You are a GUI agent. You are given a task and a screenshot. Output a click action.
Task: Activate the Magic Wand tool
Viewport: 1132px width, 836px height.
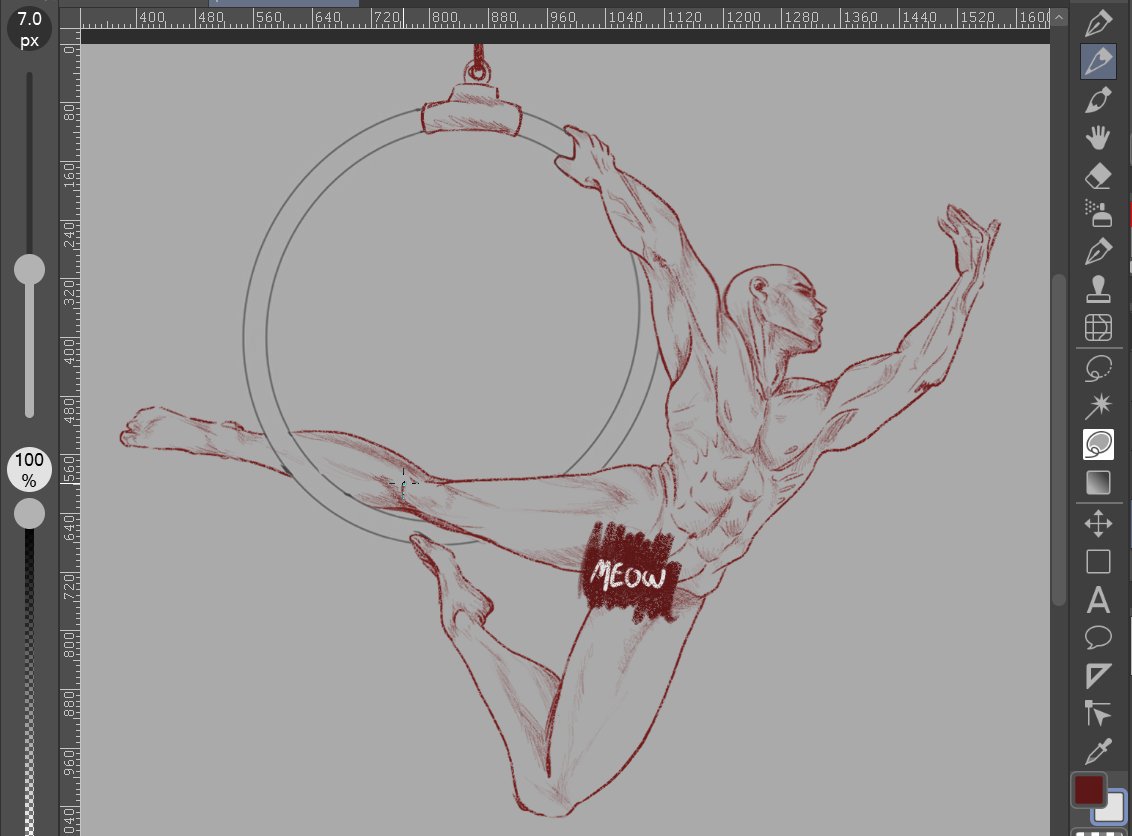coord(1098,406)
